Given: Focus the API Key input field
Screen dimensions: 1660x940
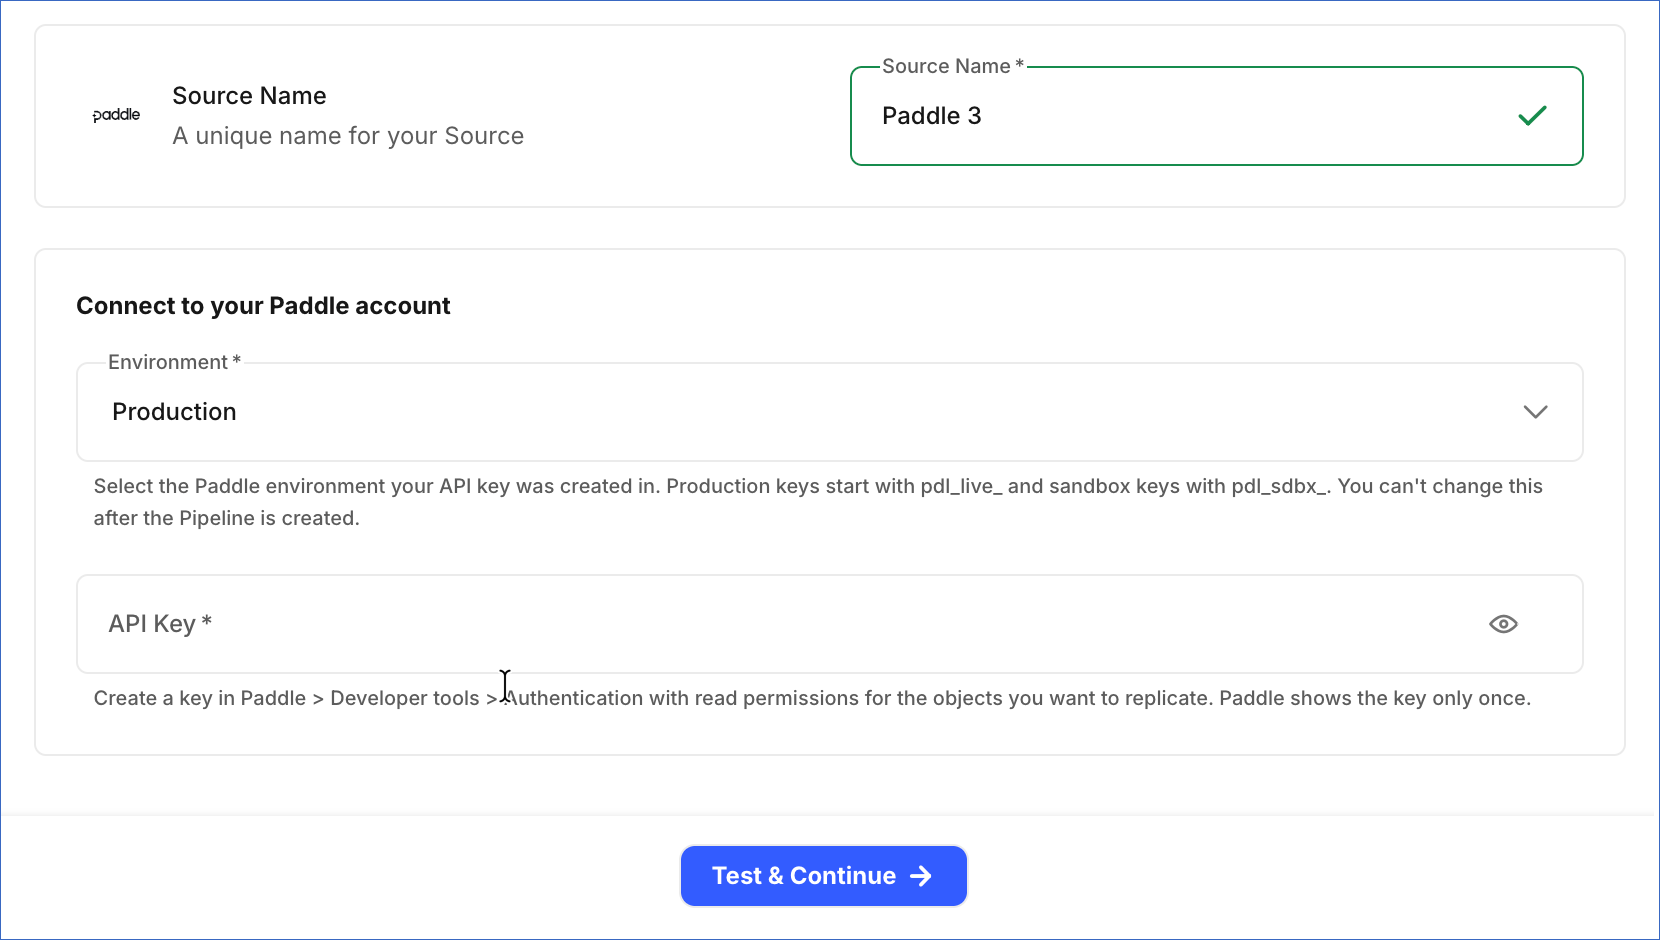Looking at the screenshot, I should coord(830,624).
